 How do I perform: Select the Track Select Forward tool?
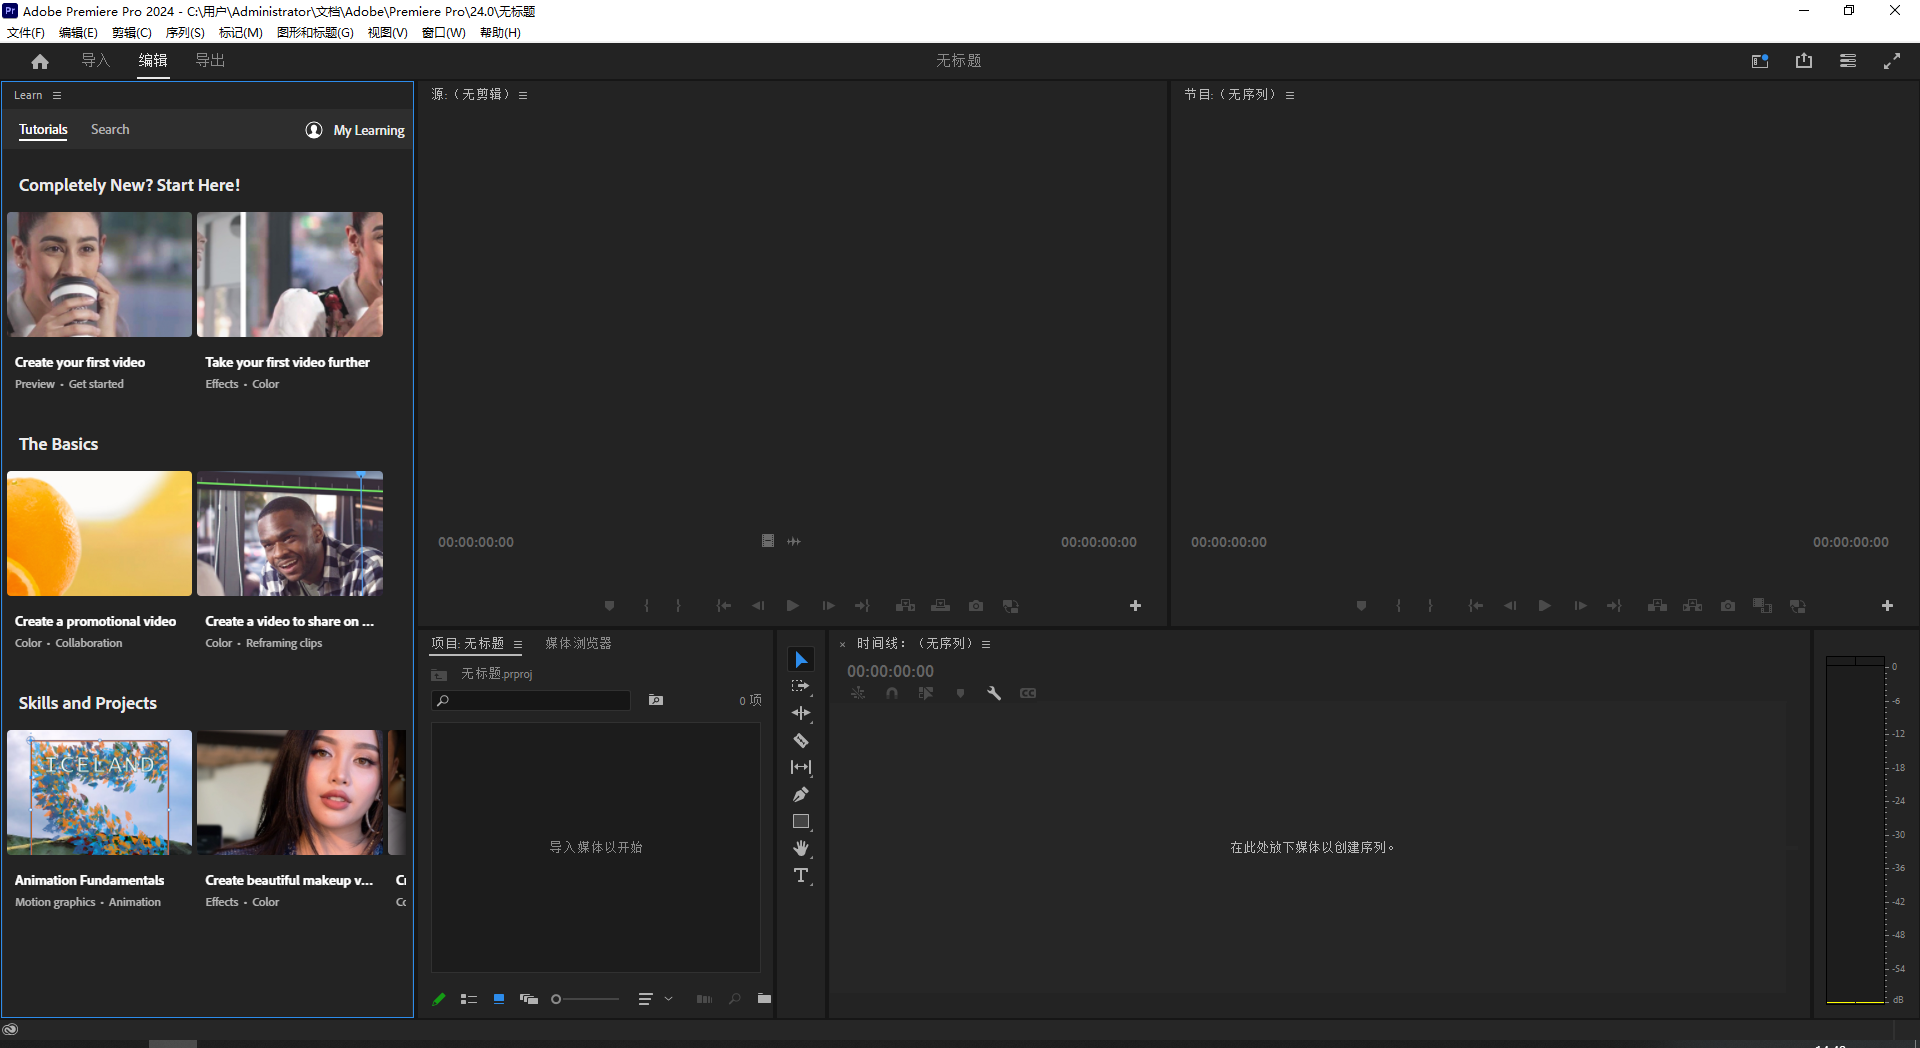pyautogui.click(x=801, y=686)
